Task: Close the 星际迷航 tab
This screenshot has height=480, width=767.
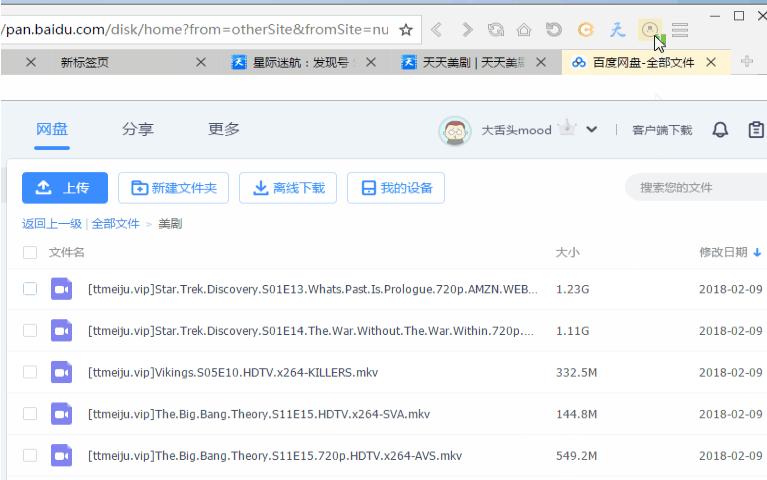Action: tap(371, 62)
